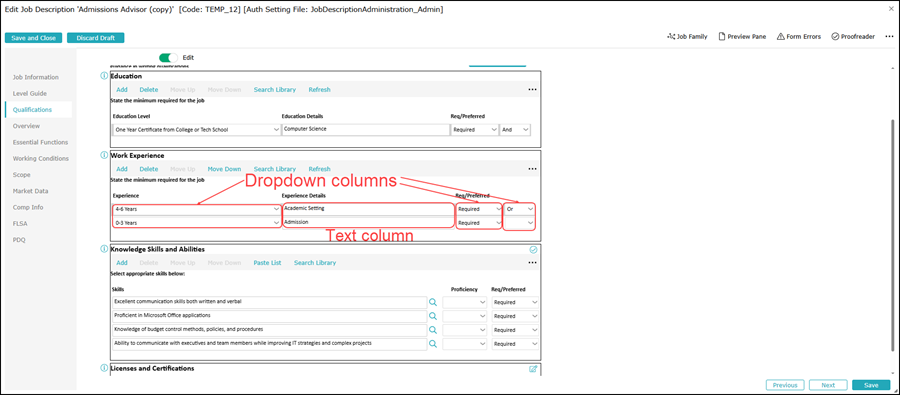Add a new Knowledge Skills row
This screenshot has width=900, height=395.
coord(122,262)
